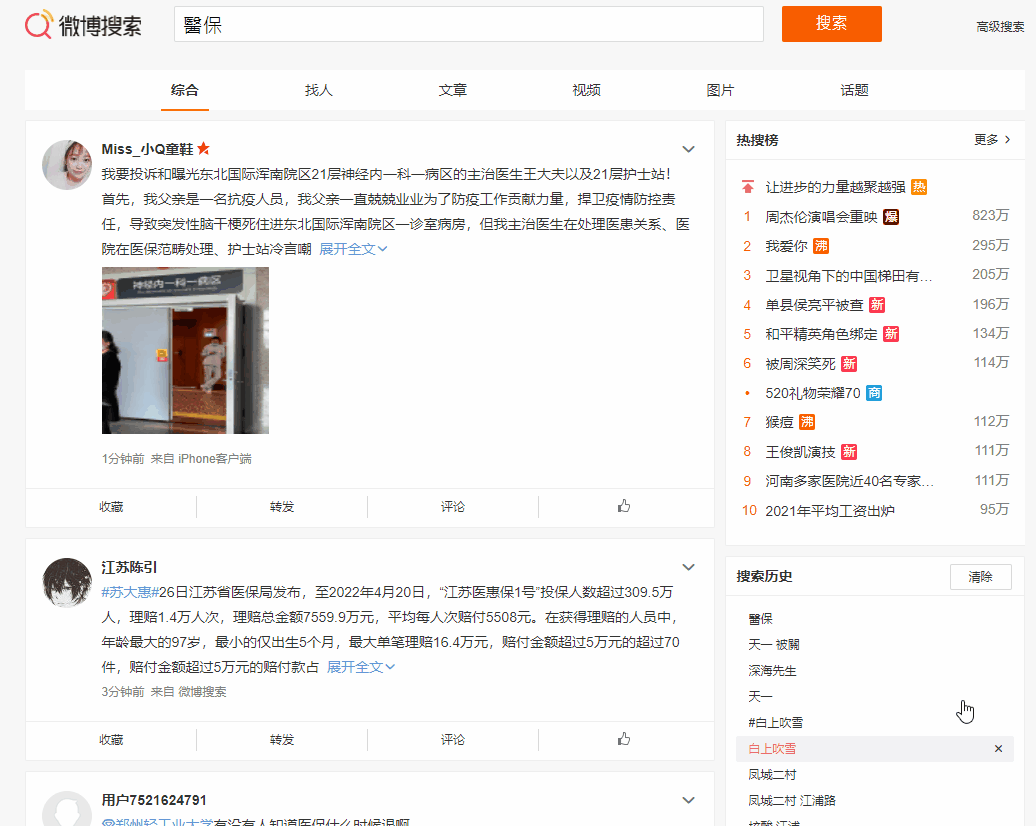
Task: Open hot topic 卫星视角下的中国梯田有…
Action: click(849, 276)
